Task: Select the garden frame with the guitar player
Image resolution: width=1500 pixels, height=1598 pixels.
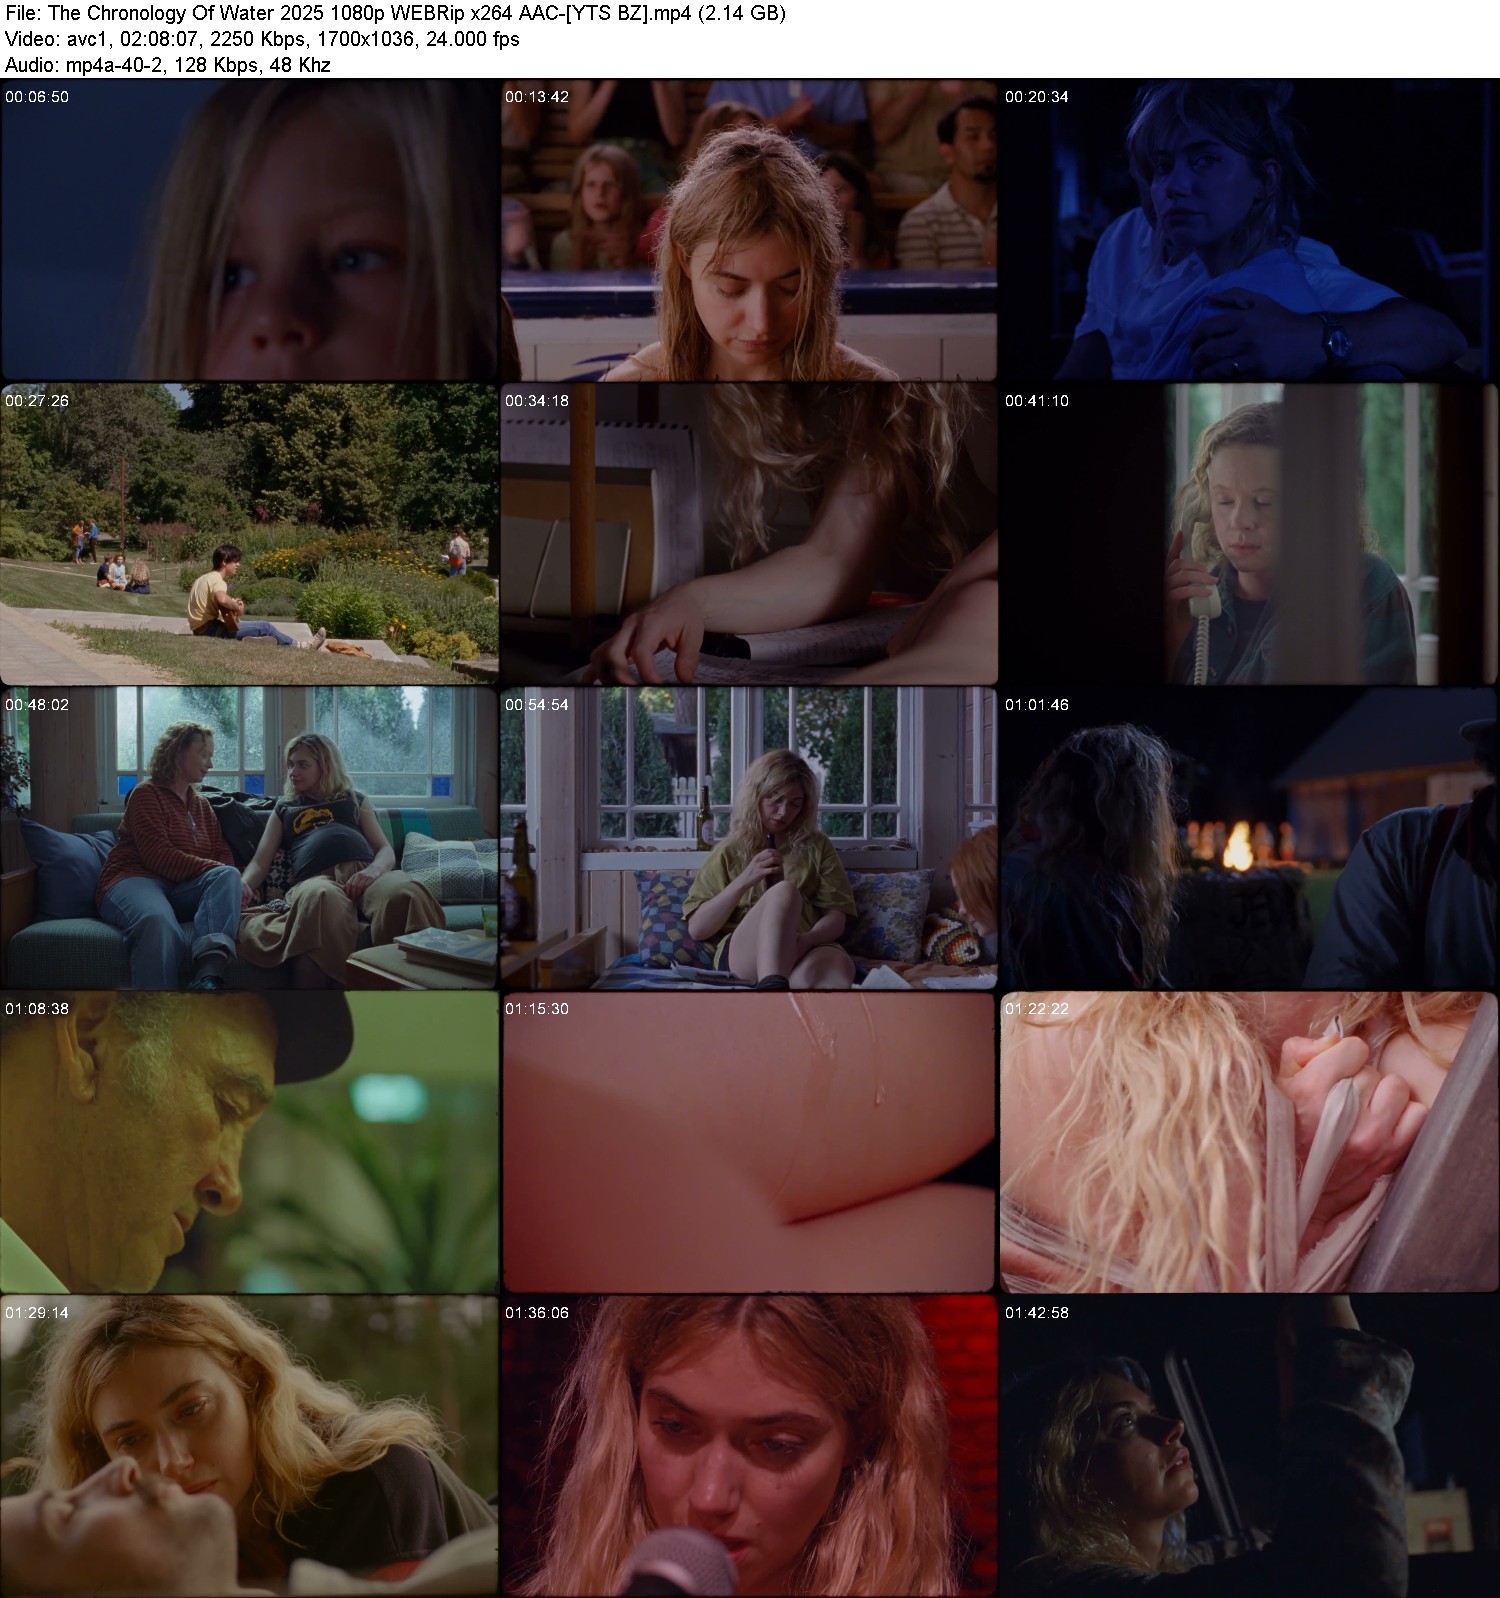Action: click(249, 534)
